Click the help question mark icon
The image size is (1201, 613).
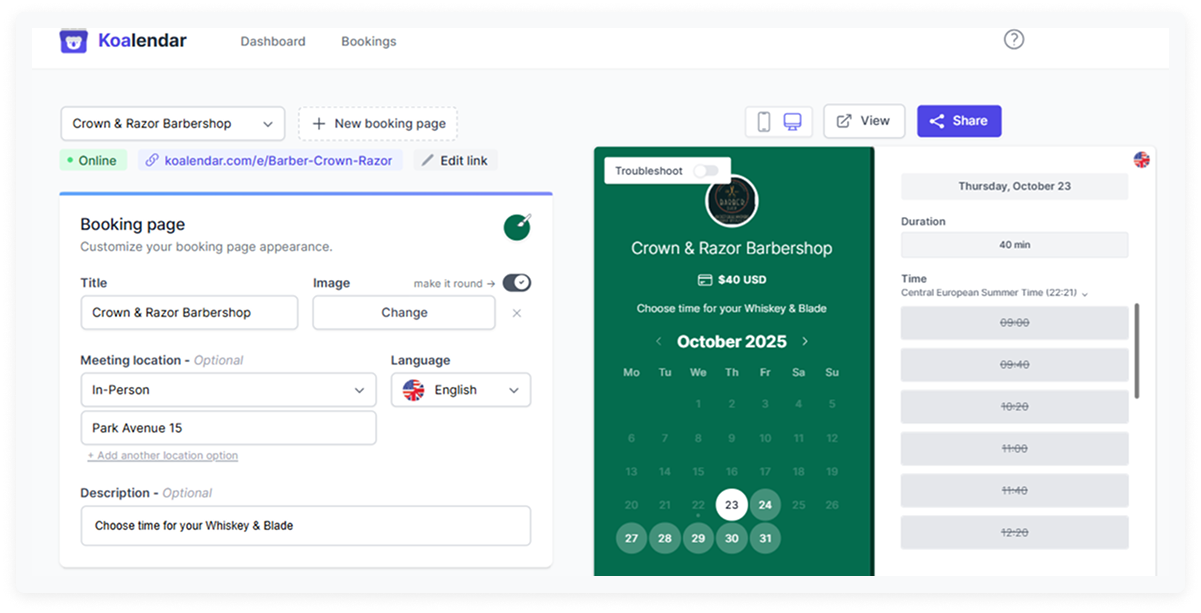tap(1015, 38)
